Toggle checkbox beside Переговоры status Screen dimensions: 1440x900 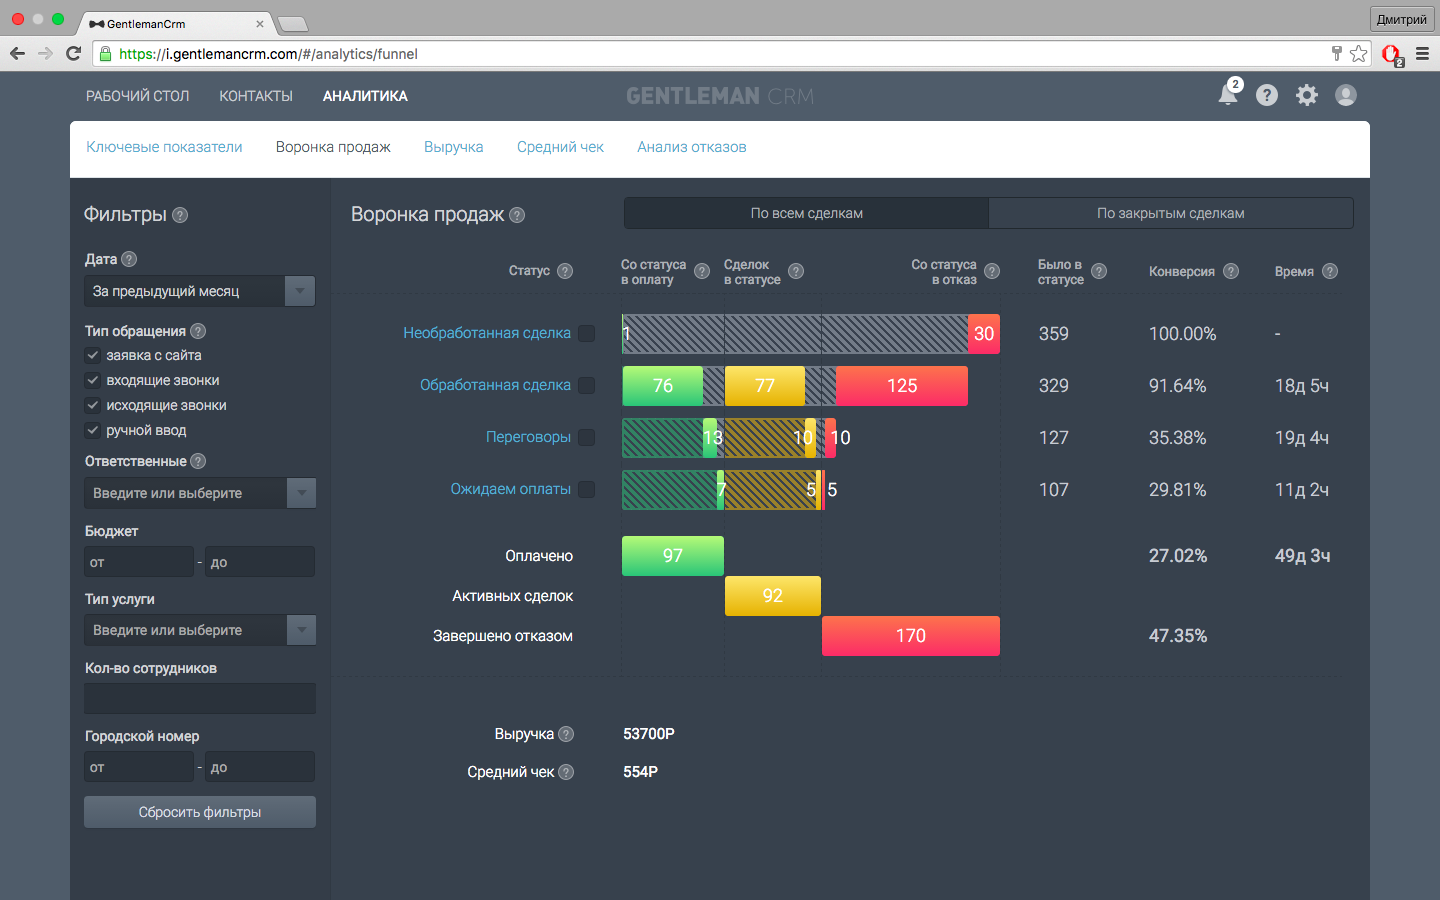(587, 437)
